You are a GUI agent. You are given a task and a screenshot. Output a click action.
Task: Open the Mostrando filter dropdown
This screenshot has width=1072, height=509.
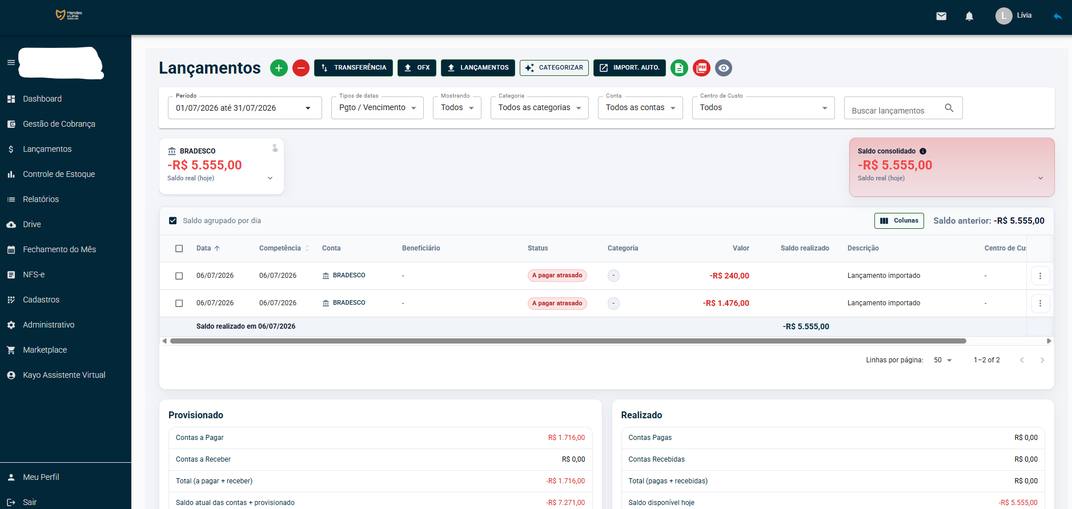457,108
